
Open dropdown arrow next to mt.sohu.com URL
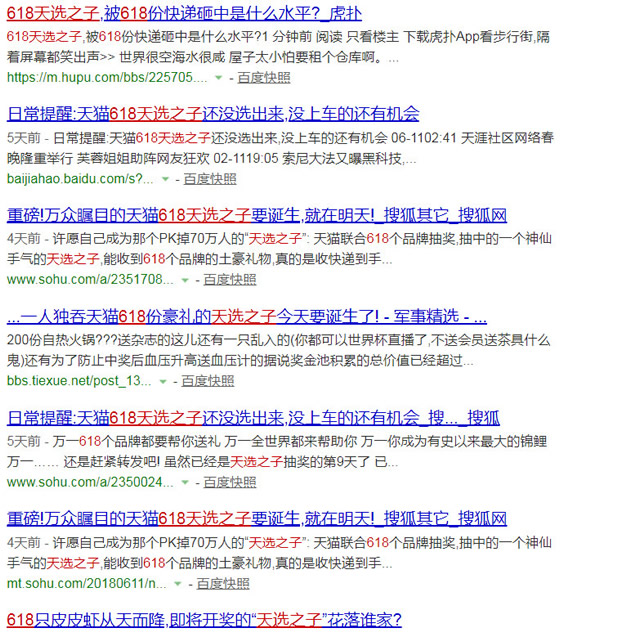pos(180,585)
